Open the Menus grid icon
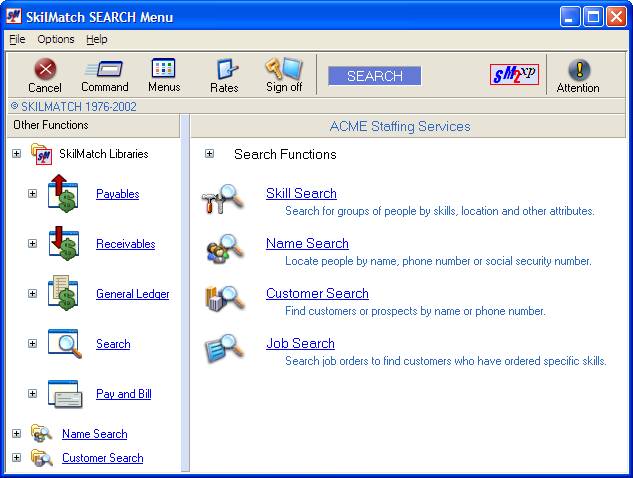The height and width of the screenshot is (478, 633). pyautogui.click(x=163, y=68)
